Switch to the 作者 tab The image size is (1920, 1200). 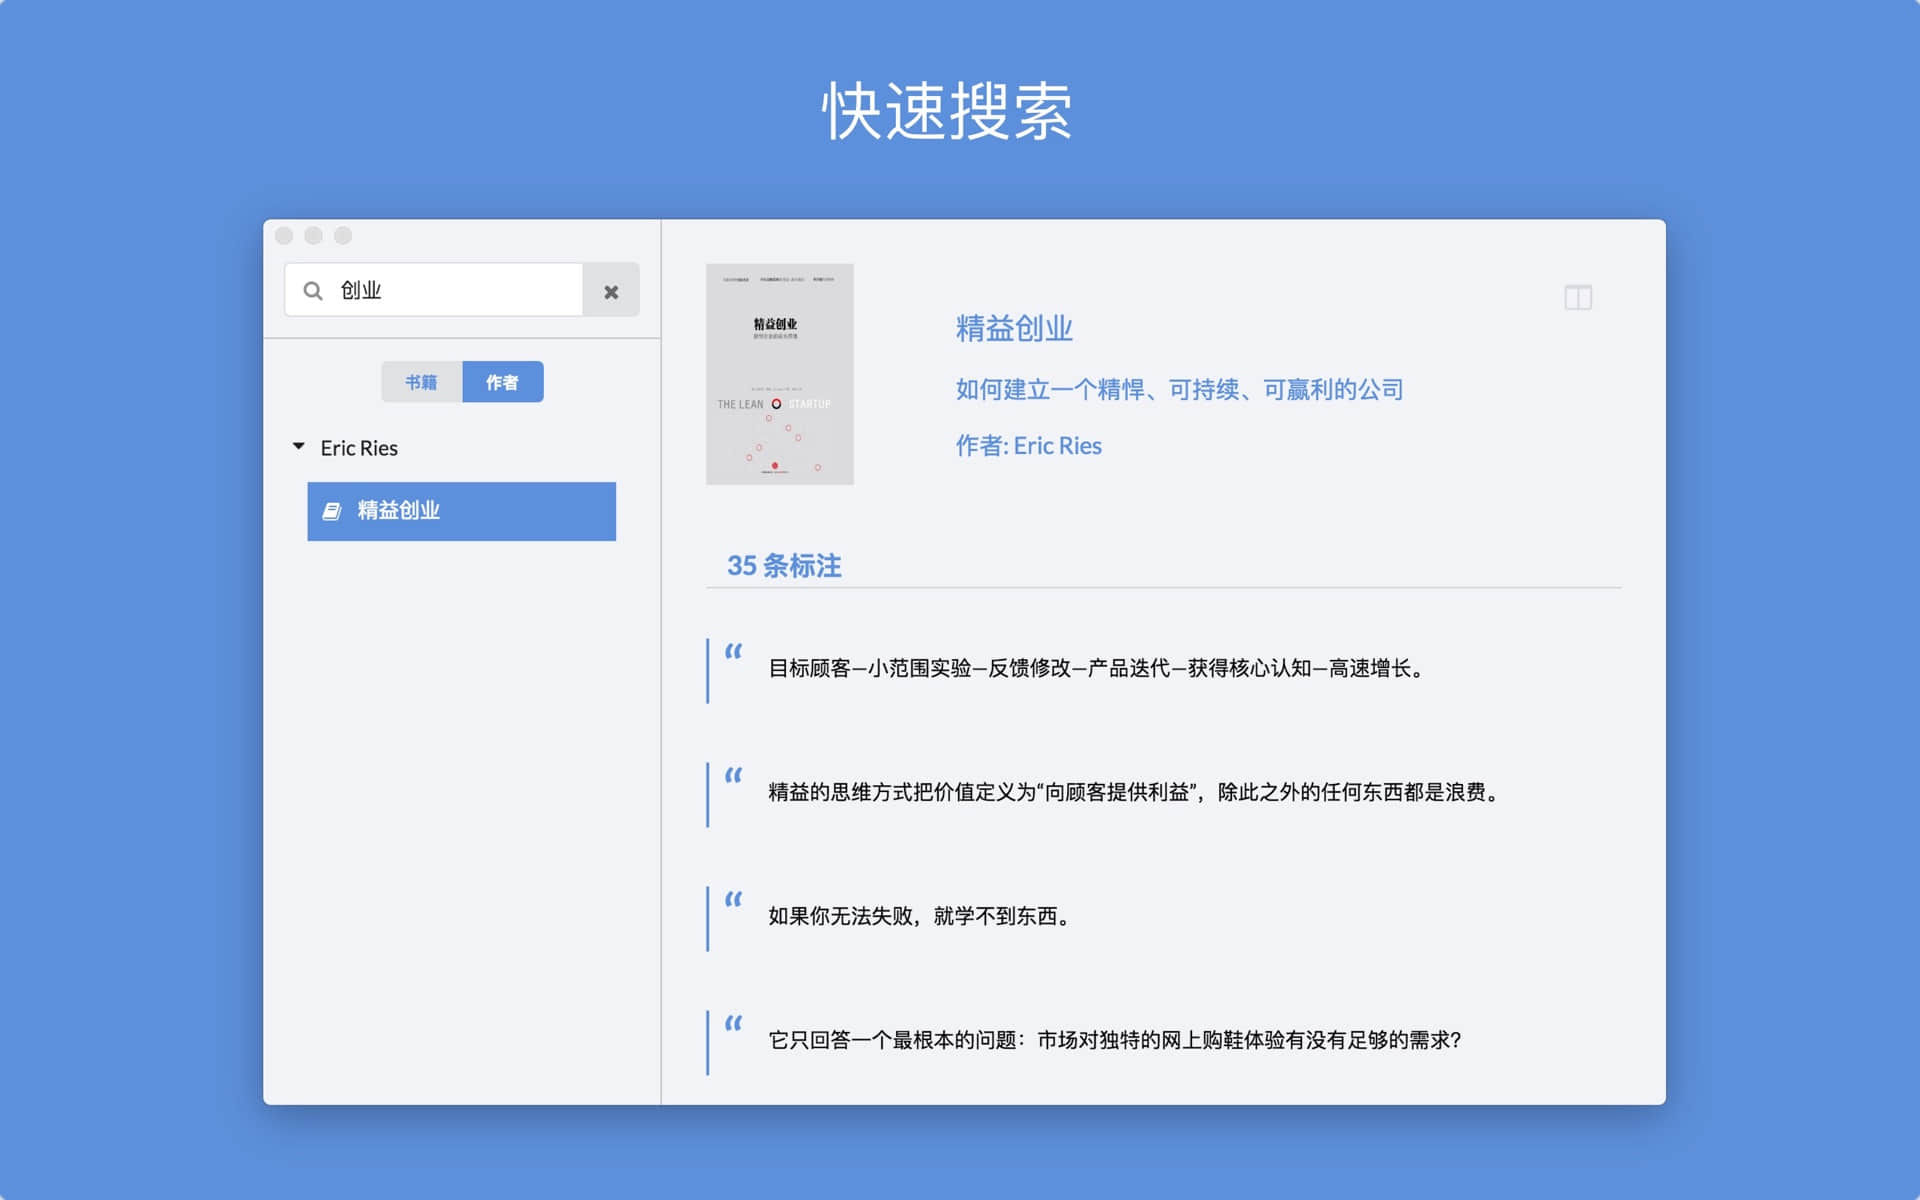pyautogui.click(x=502, y=382)
